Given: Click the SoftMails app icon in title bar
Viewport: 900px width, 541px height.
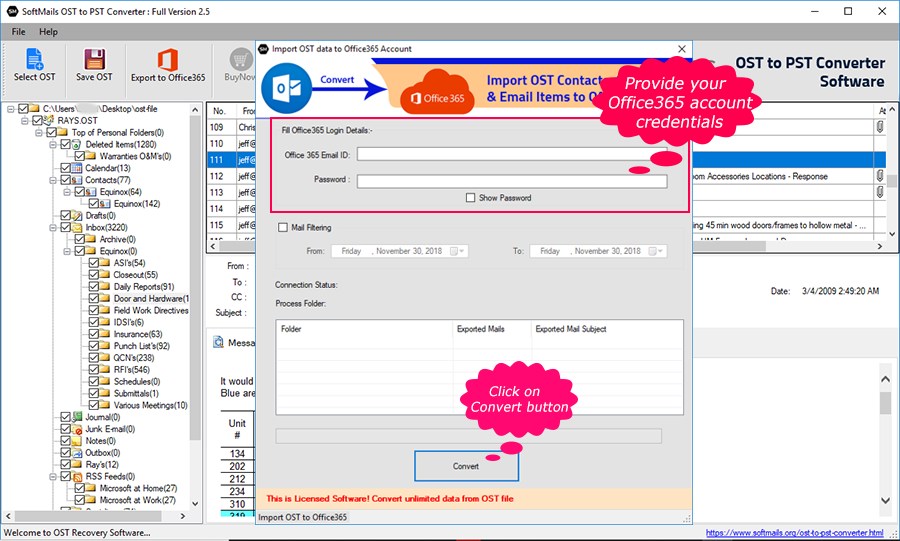Looking at the screenshot, I should pos(12,11).
